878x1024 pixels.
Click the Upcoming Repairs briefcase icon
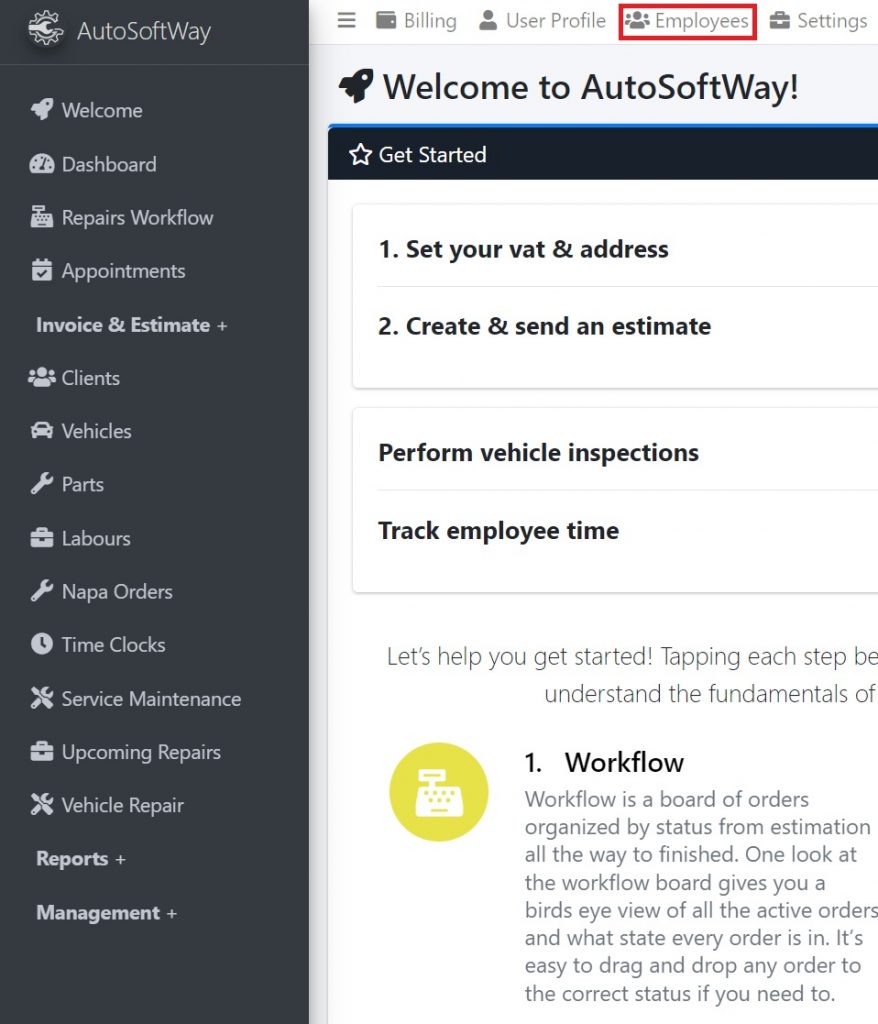click(42, 751)
